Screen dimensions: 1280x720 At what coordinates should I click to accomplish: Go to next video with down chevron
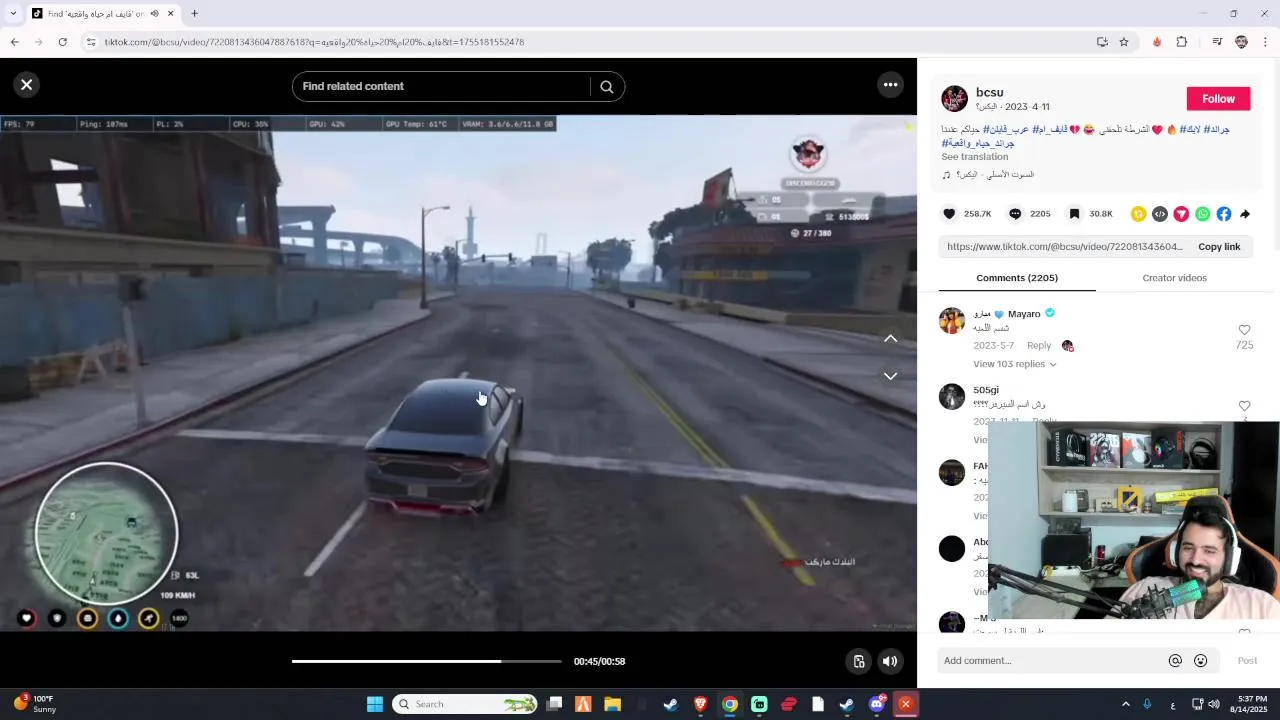point(890,376)
